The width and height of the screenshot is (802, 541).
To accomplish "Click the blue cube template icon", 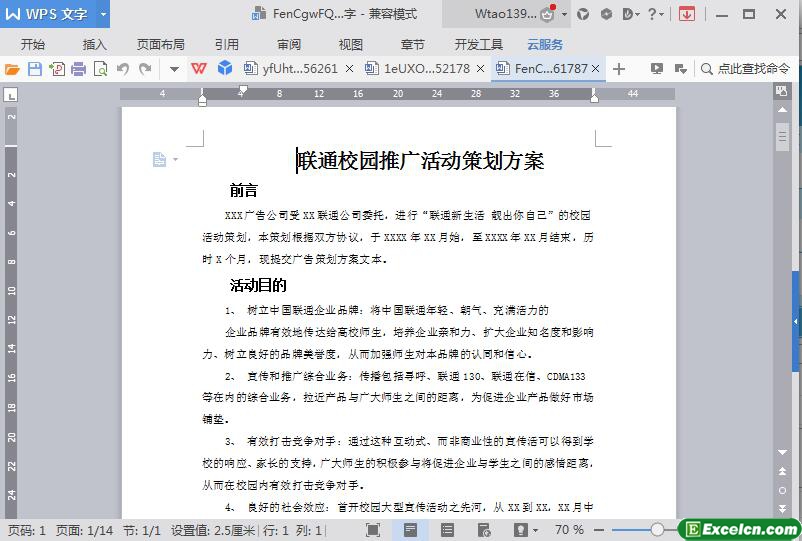I will (x=225, y=68).
